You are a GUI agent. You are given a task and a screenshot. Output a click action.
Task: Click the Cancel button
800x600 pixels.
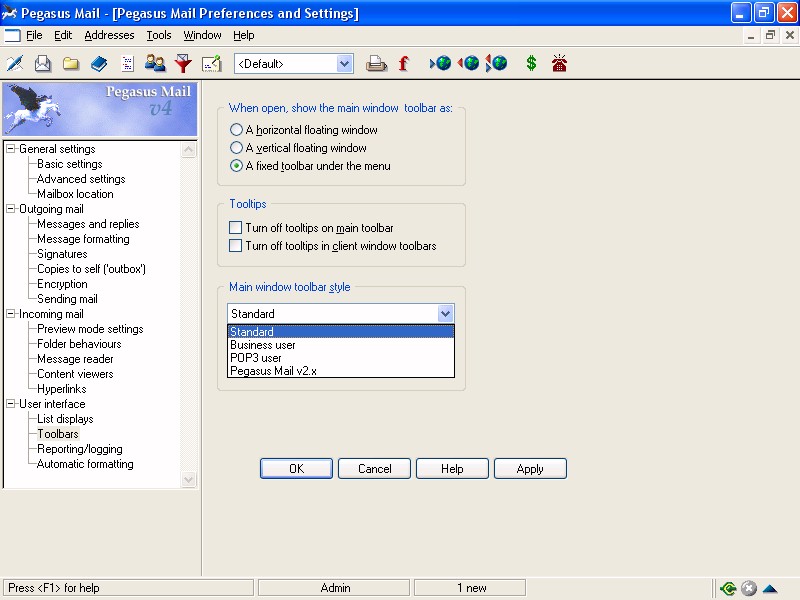(x=374, y=468)
